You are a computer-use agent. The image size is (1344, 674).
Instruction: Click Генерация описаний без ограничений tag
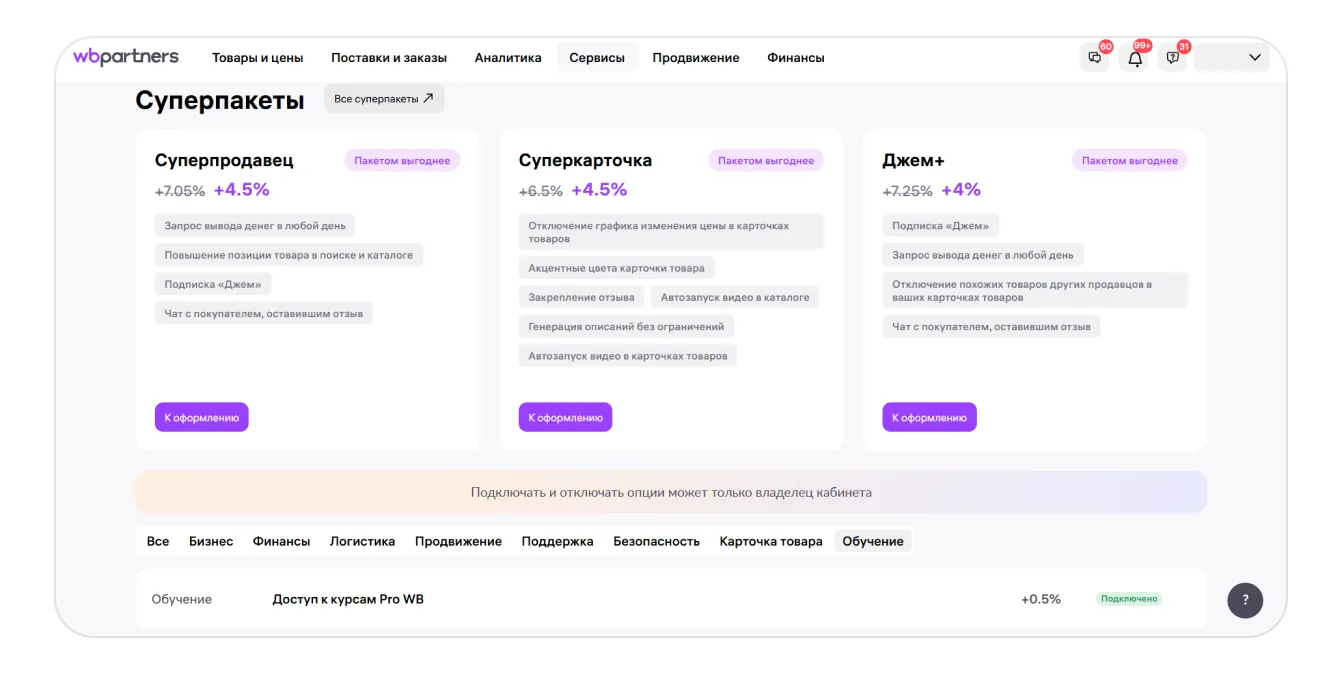[x=627, y=326]
